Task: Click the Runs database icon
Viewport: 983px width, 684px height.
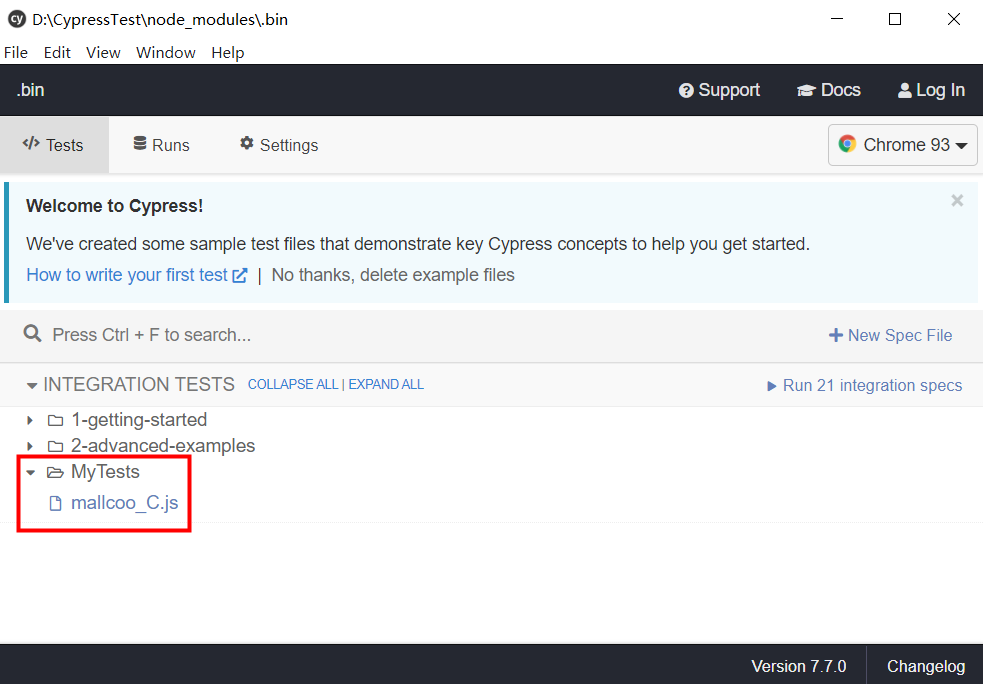Action: point(140,144)
